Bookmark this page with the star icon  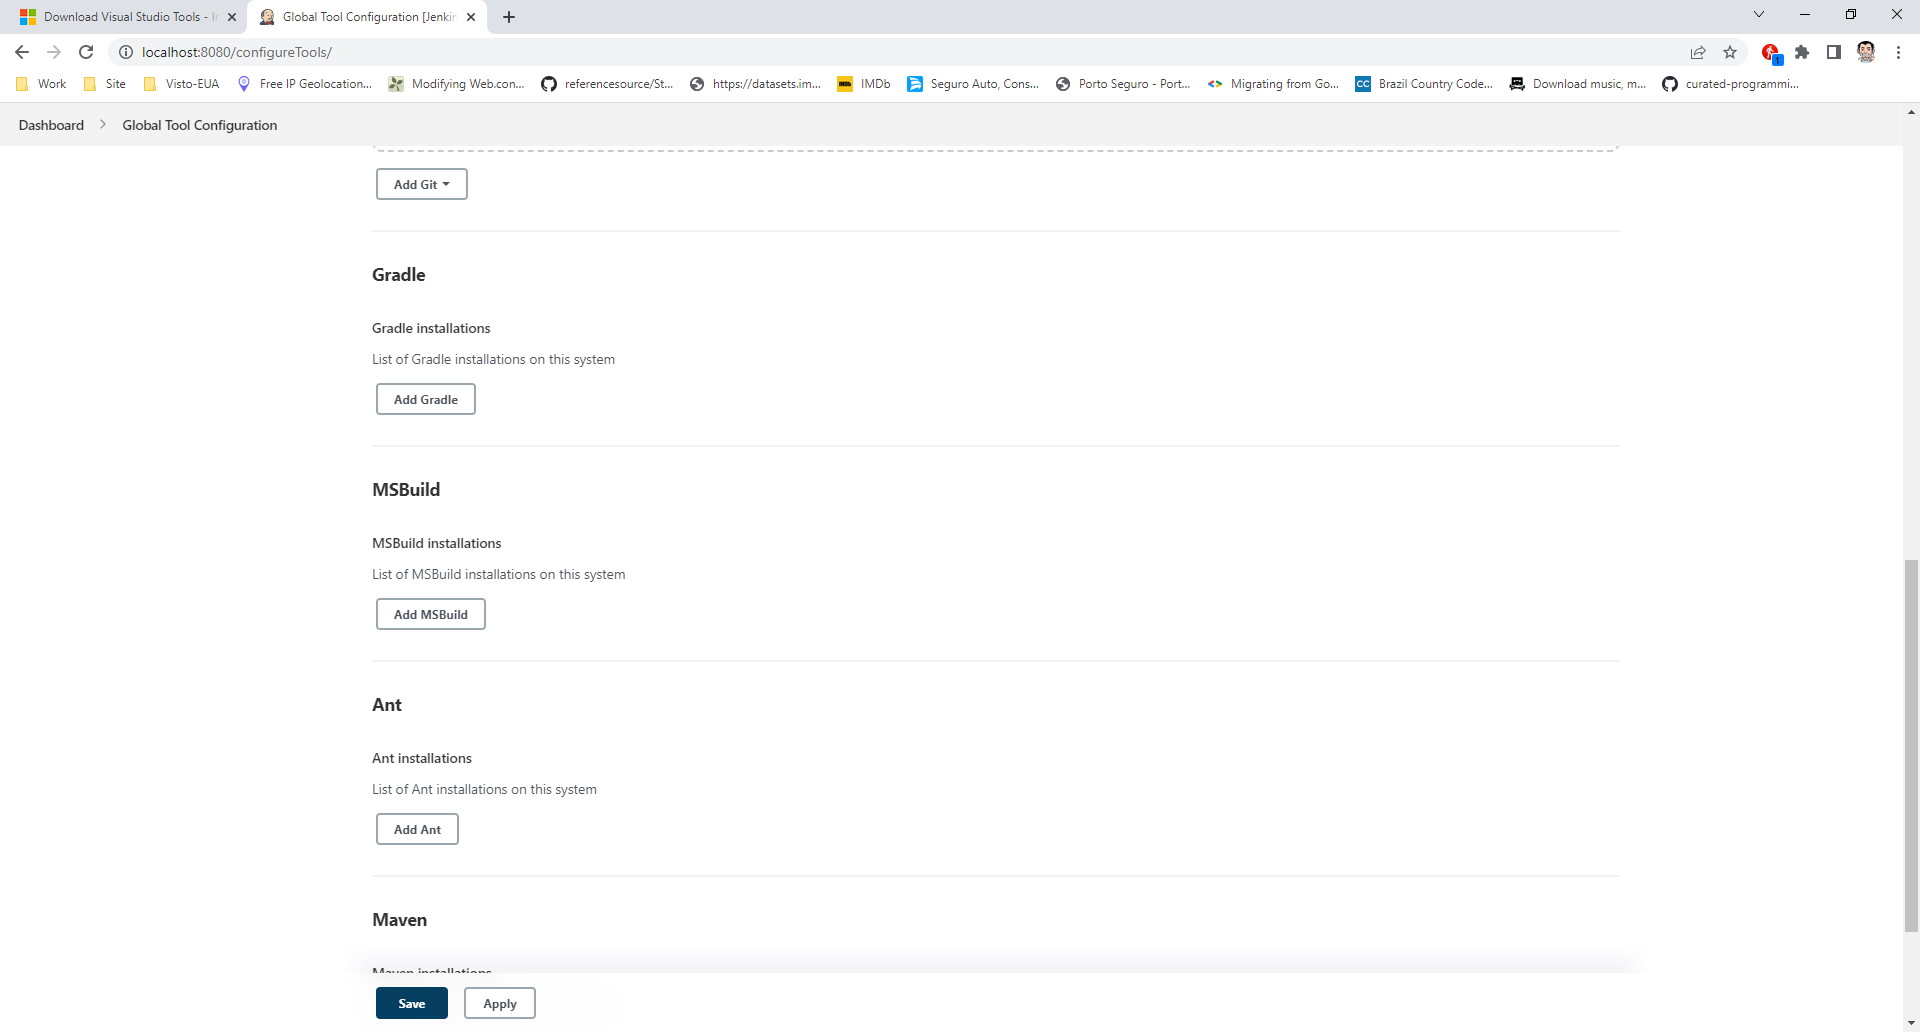pos(1730,52)
